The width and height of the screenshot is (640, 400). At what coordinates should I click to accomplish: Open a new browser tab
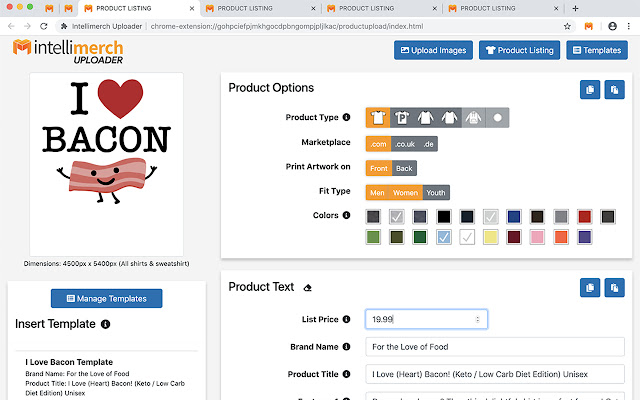[575, 8]
